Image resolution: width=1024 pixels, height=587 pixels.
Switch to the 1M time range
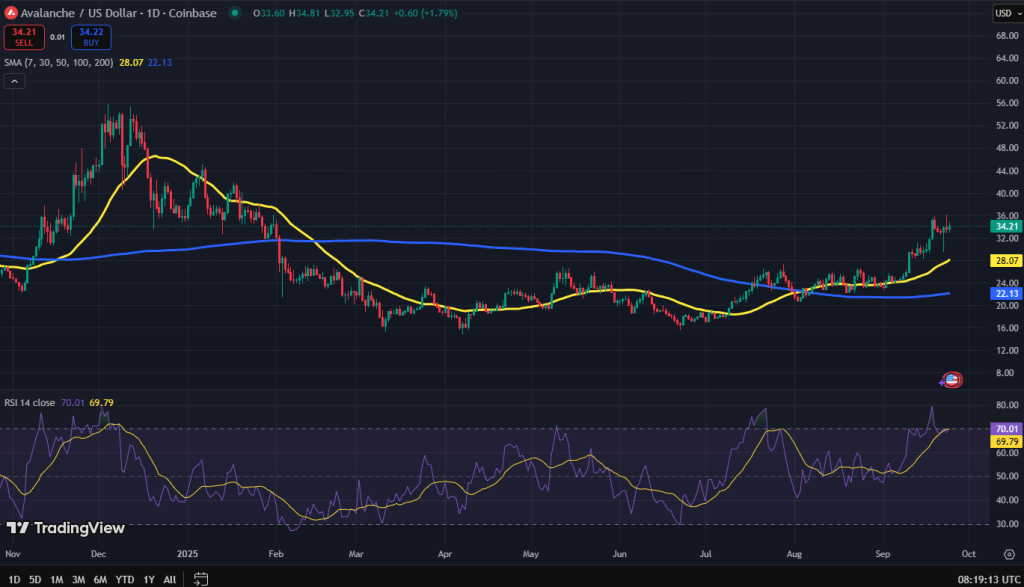[x=57, y=579]
